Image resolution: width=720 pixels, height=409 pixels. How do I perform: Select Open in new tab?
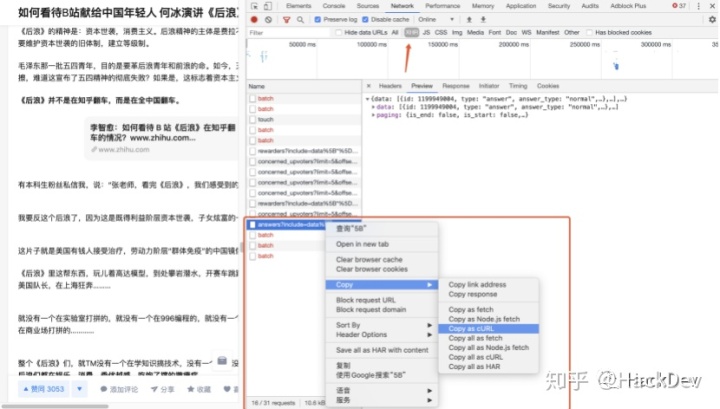pyautogui.click(x=381, y=244)
